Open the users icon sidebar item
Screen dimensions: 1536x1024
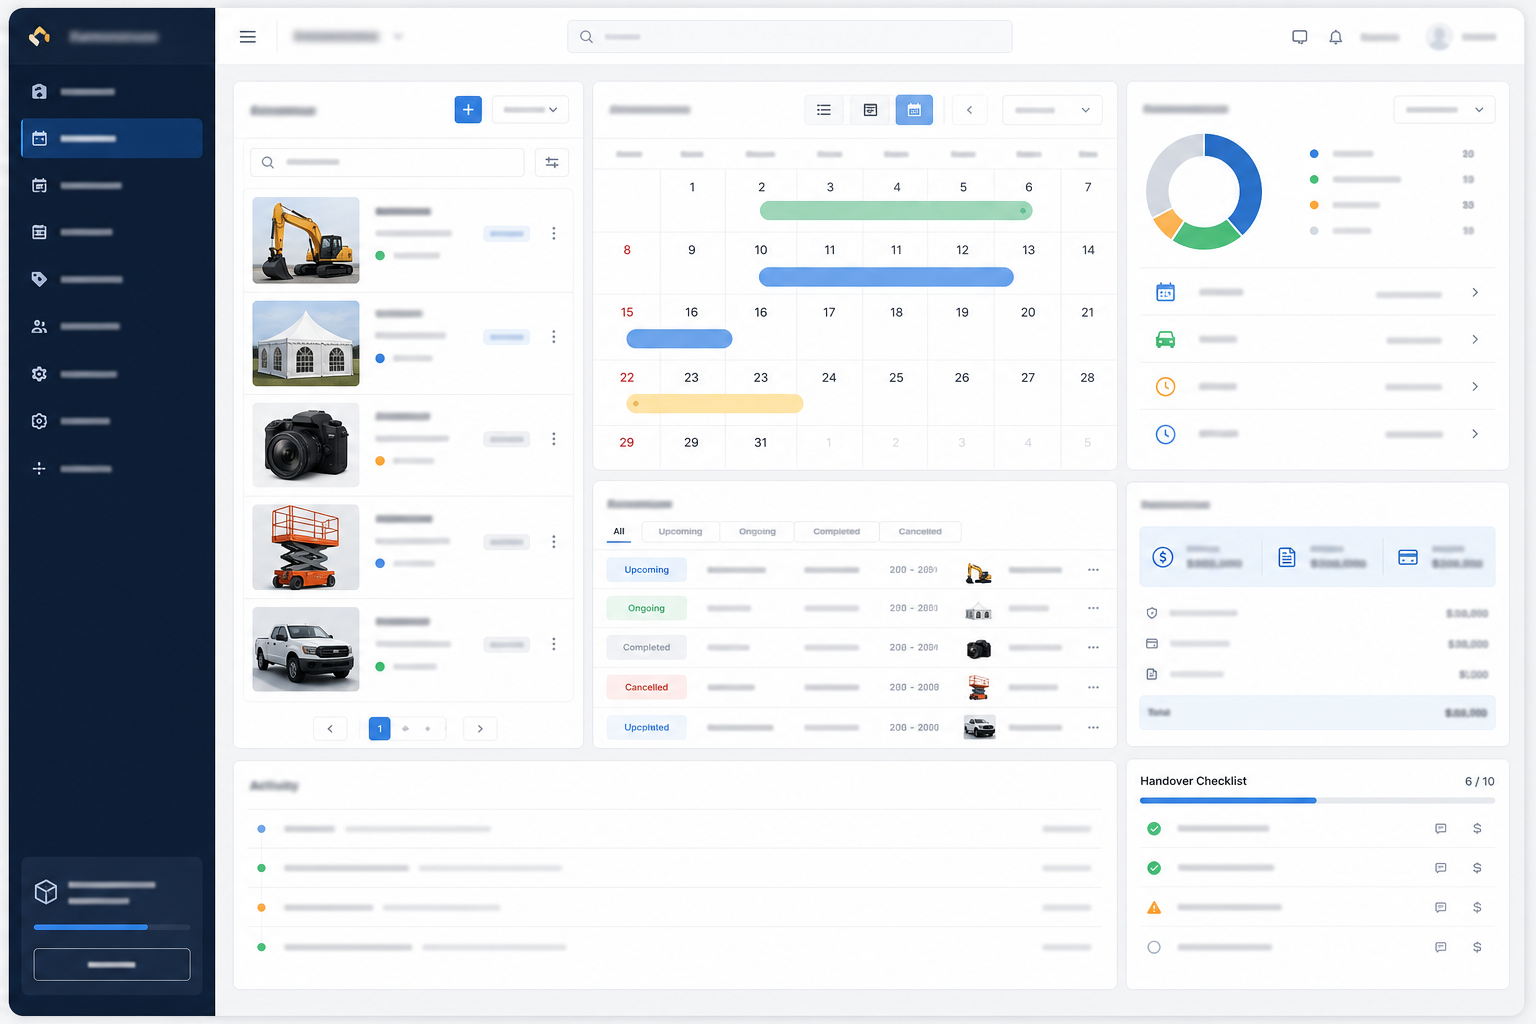tap(39, 326)
